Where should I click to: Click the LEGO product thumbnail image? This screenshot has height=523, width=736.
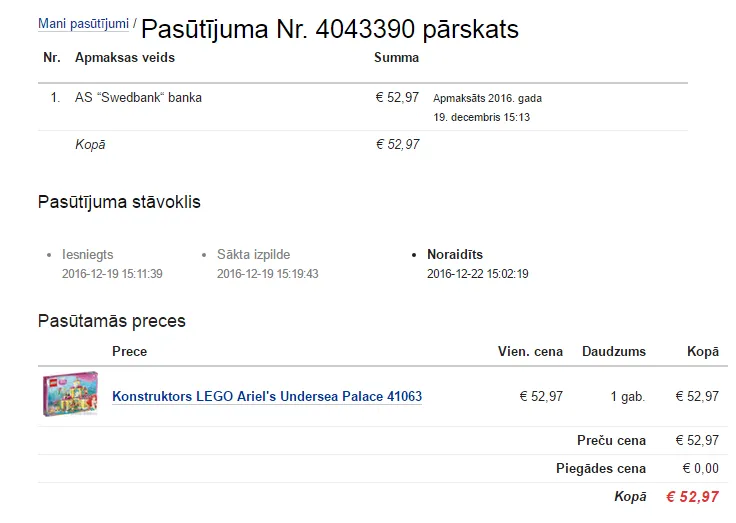[x=70, y=394]
